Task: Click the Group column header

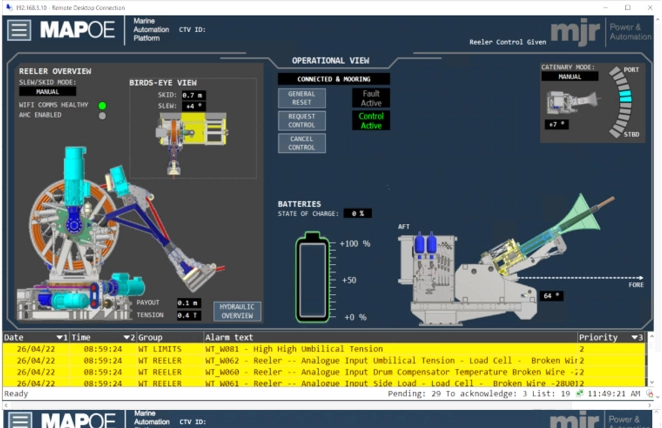Action: tap(170, 337)
